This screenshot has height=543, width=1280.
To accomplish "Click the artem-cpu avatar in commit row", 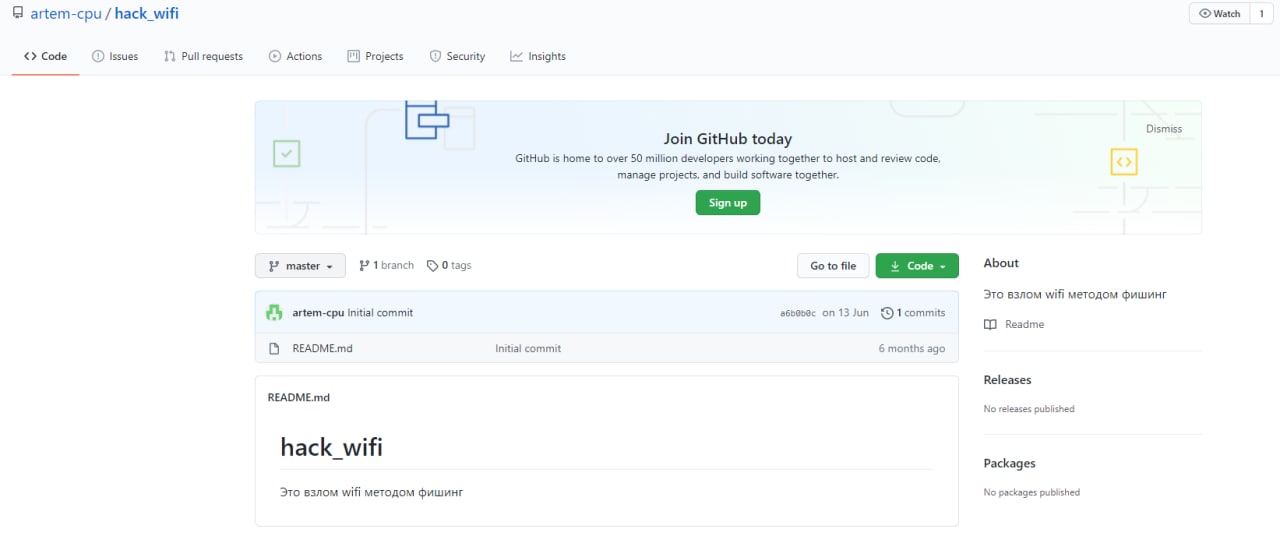I will [274, 313].
